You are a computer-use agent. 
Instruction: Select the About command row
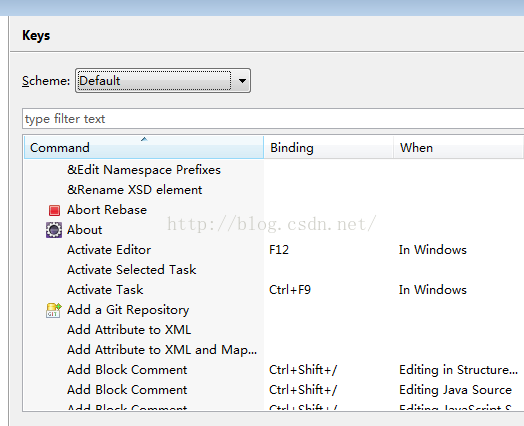tap(84, 230)
